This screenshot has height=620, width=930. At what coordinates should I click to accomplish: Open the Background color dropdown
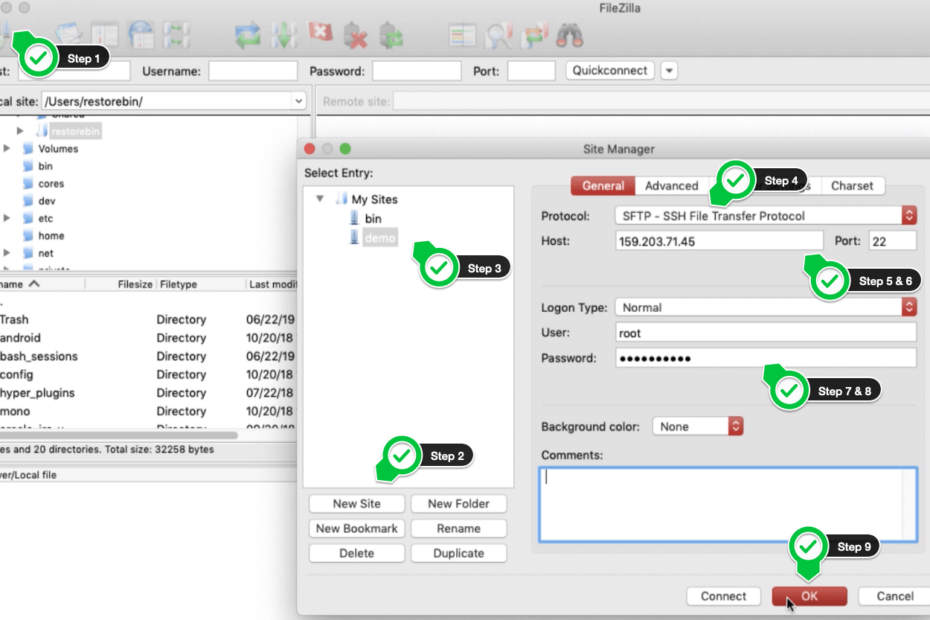coord(698,427)
